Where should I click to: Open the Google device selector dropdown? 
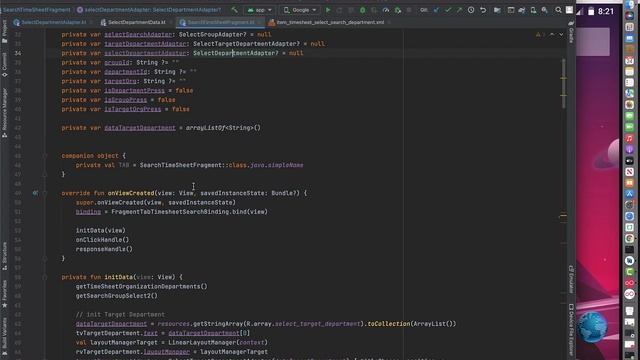click(300, 10)
